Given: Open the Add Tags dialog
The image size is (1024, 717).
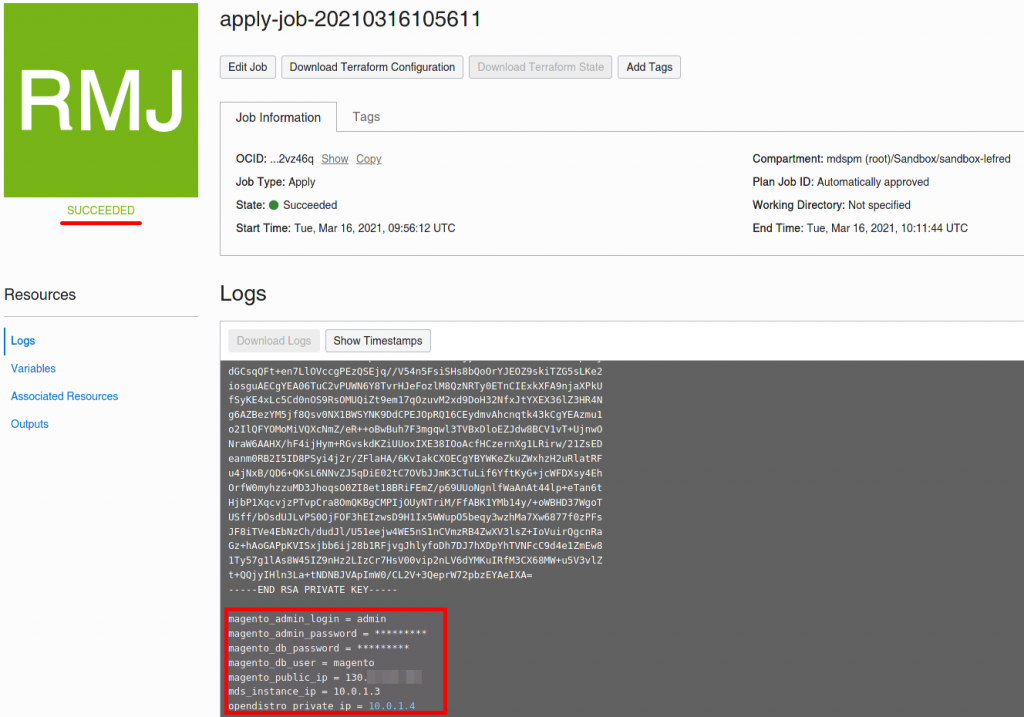Looking at the screenshot, I should (x=649, y=67).
